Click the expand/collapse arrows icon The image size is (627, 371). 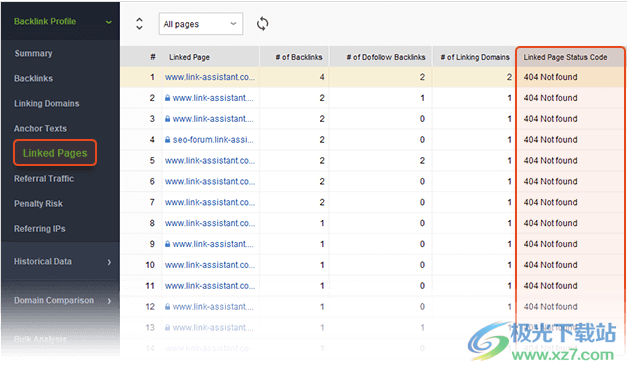139,24
